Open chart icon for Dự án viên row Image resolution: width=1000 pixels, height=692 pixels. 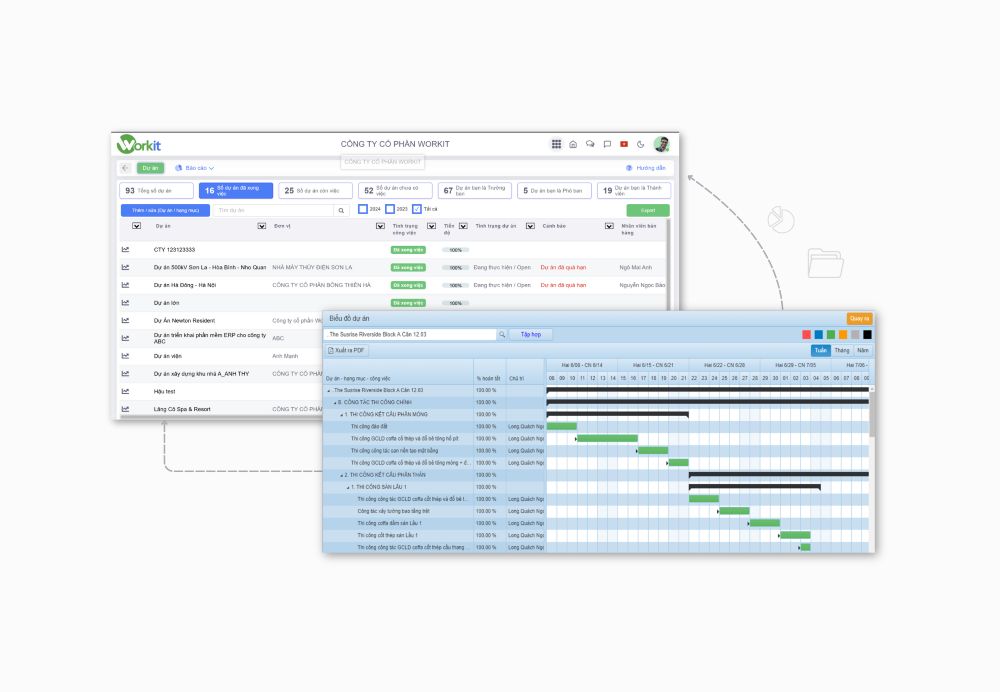coord(126,356)
